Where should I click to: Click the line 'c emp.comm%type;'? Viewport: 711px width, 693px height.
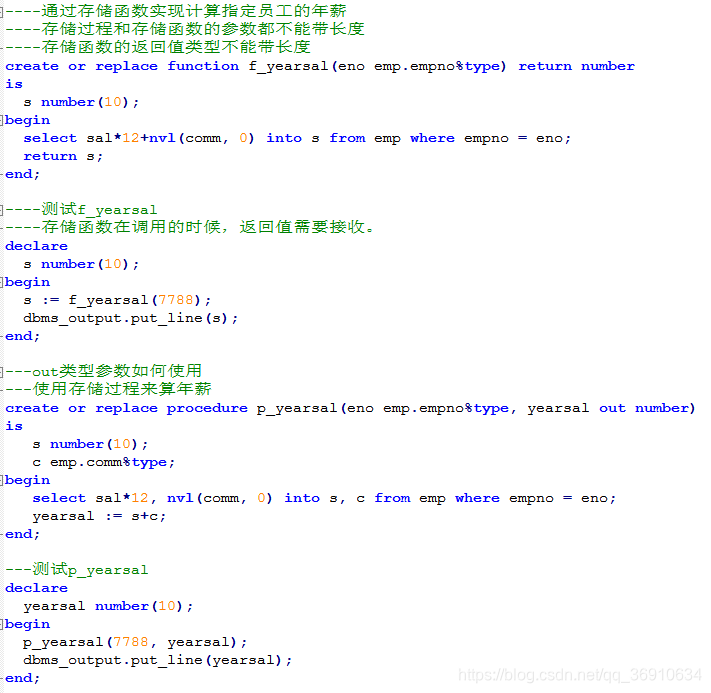point(104,463)
